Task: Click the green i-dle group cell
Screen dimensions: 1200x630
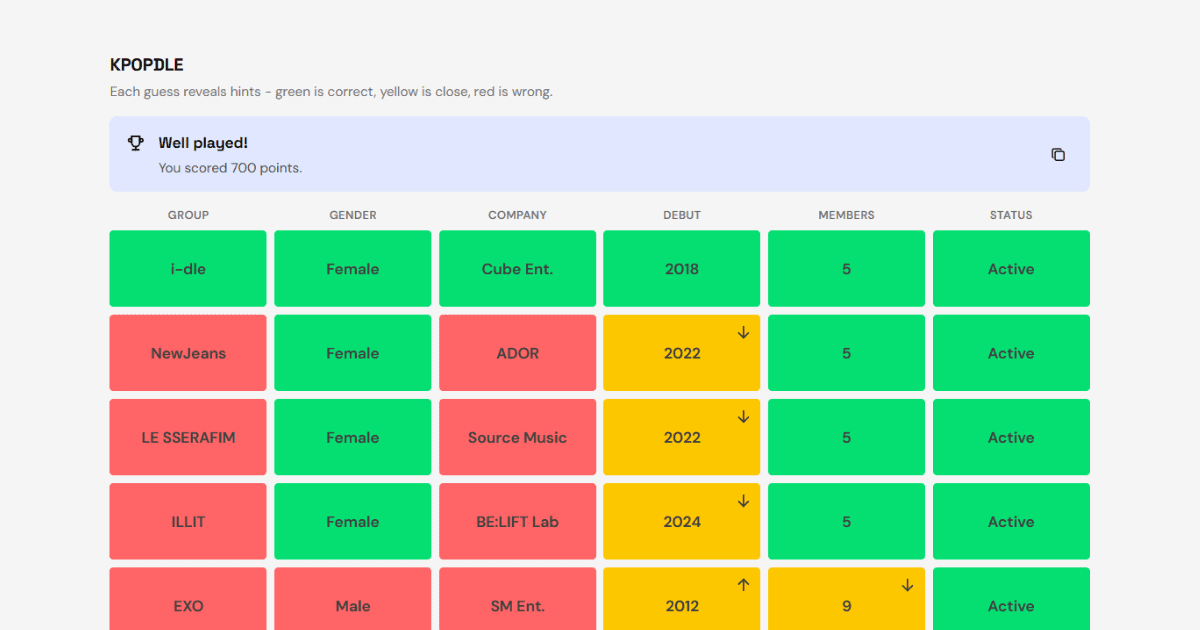Action: (x=188, y=269)
